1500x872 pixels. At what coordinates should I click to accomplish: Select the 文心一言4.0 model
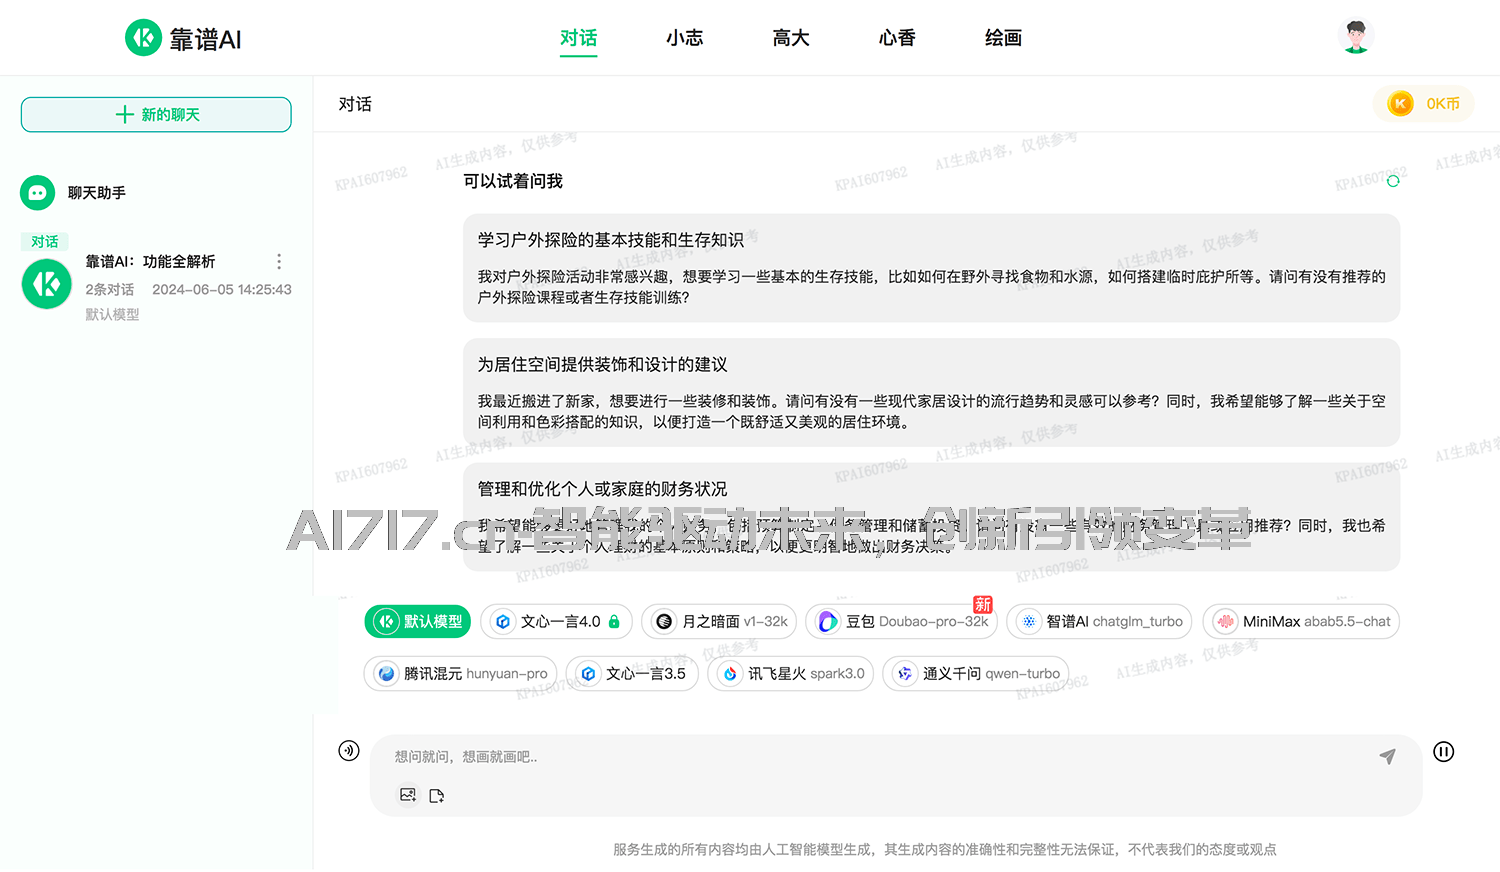pyautogui.click(x=557, y=621)
